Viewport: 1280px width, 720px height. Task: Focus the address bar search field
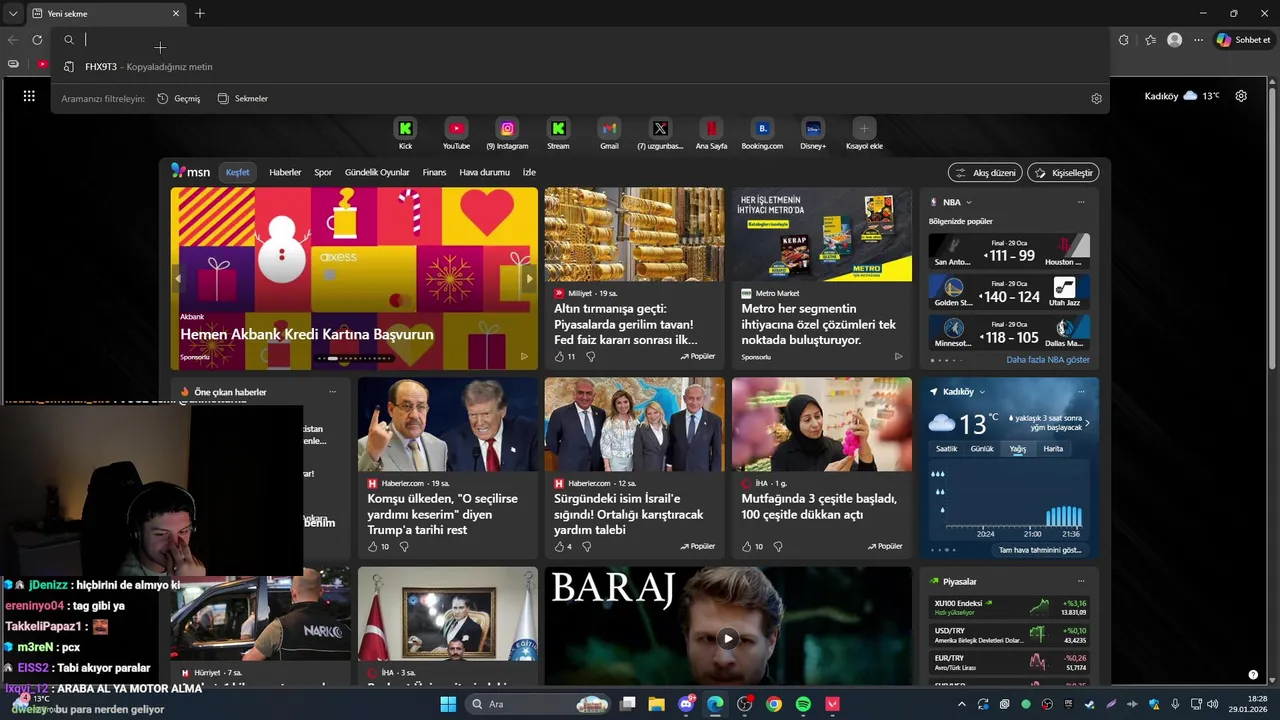tap(580, 40)
